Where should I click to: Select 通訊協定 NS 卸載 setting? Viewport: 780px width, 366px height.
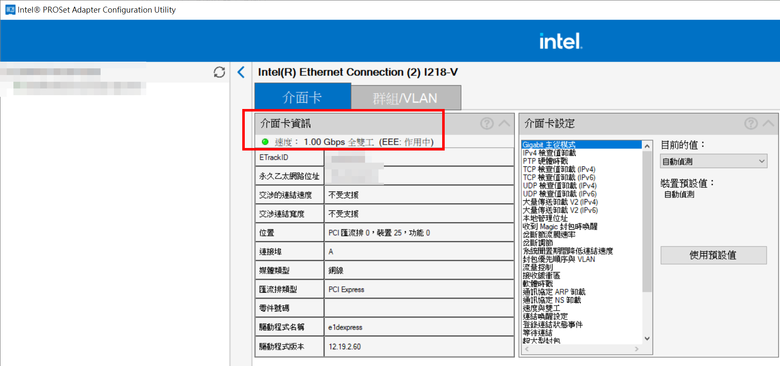click(553, 300)
